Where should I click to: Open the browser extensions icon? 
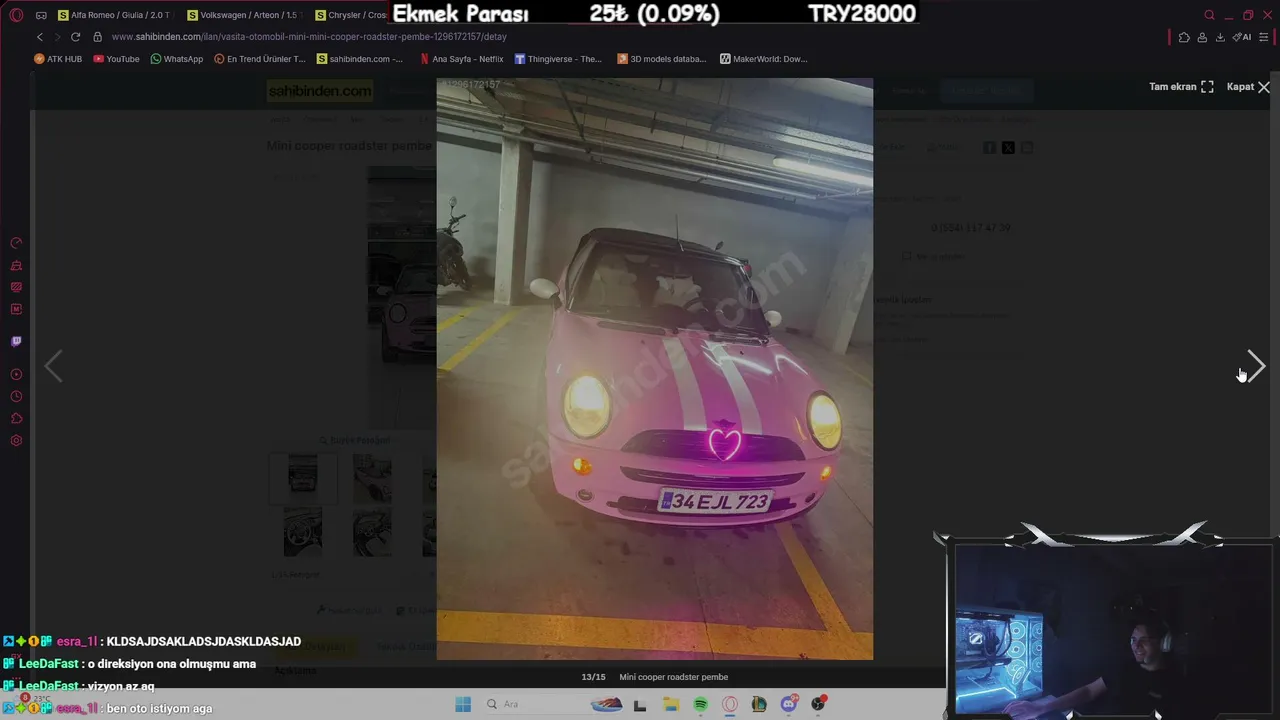pos(1184,37)
